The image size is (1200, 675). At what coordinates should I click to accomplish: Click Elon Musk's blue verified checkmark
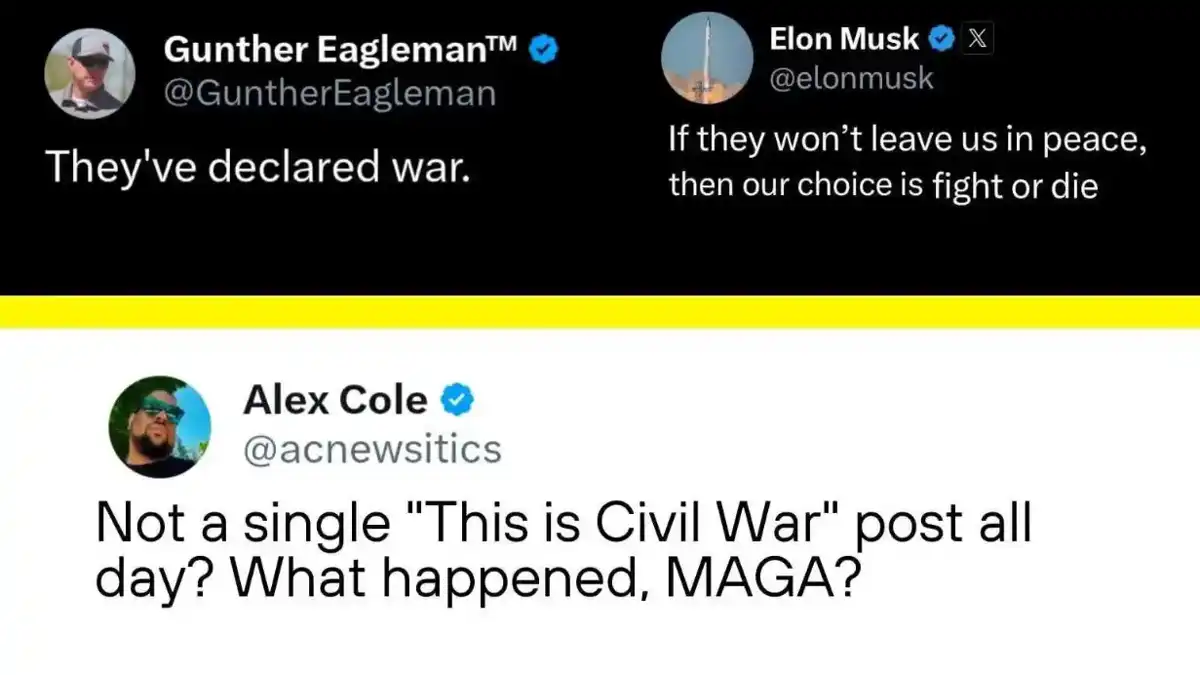click(940, 39)
